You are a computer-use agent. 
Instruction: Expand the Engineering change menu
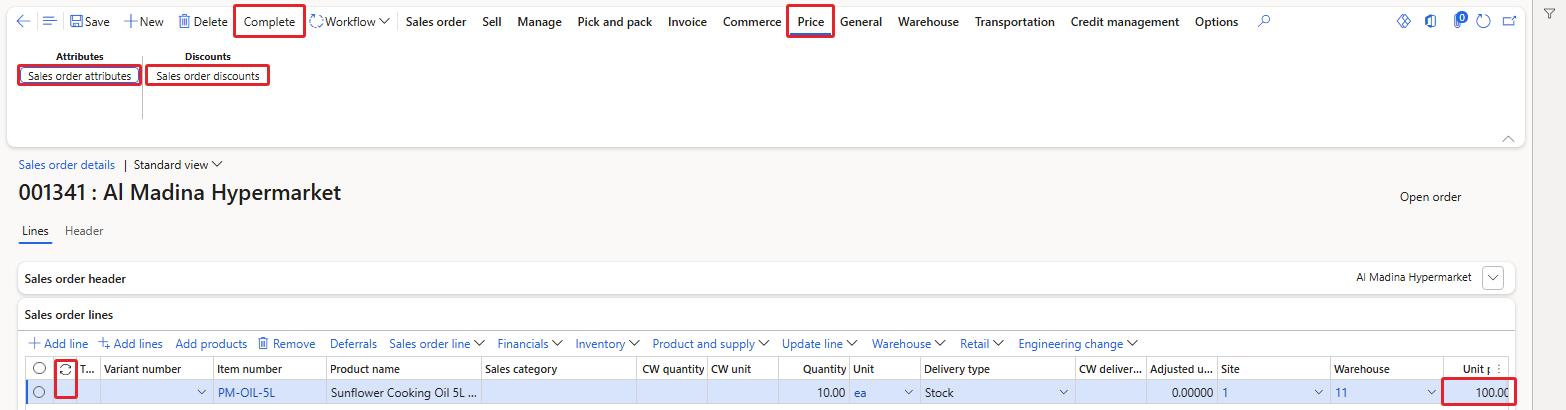pyautogui.click(x=1078, y=344)
